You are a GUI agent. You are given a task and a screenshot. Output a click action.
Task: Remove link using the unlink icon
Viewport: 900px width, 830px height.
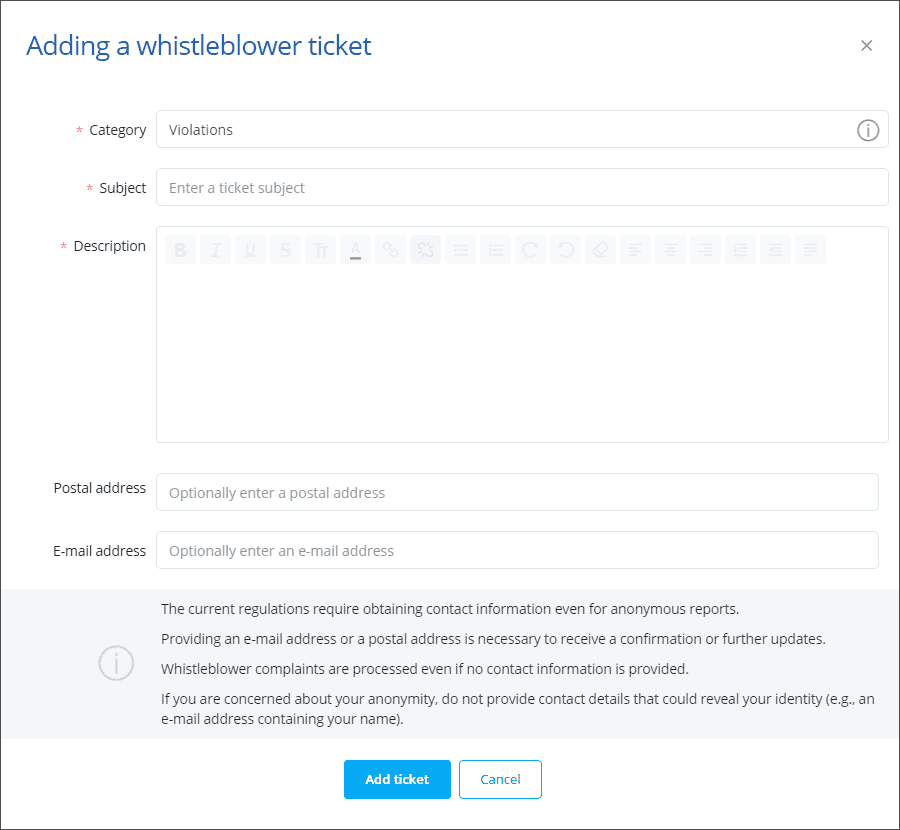(425, 250)
